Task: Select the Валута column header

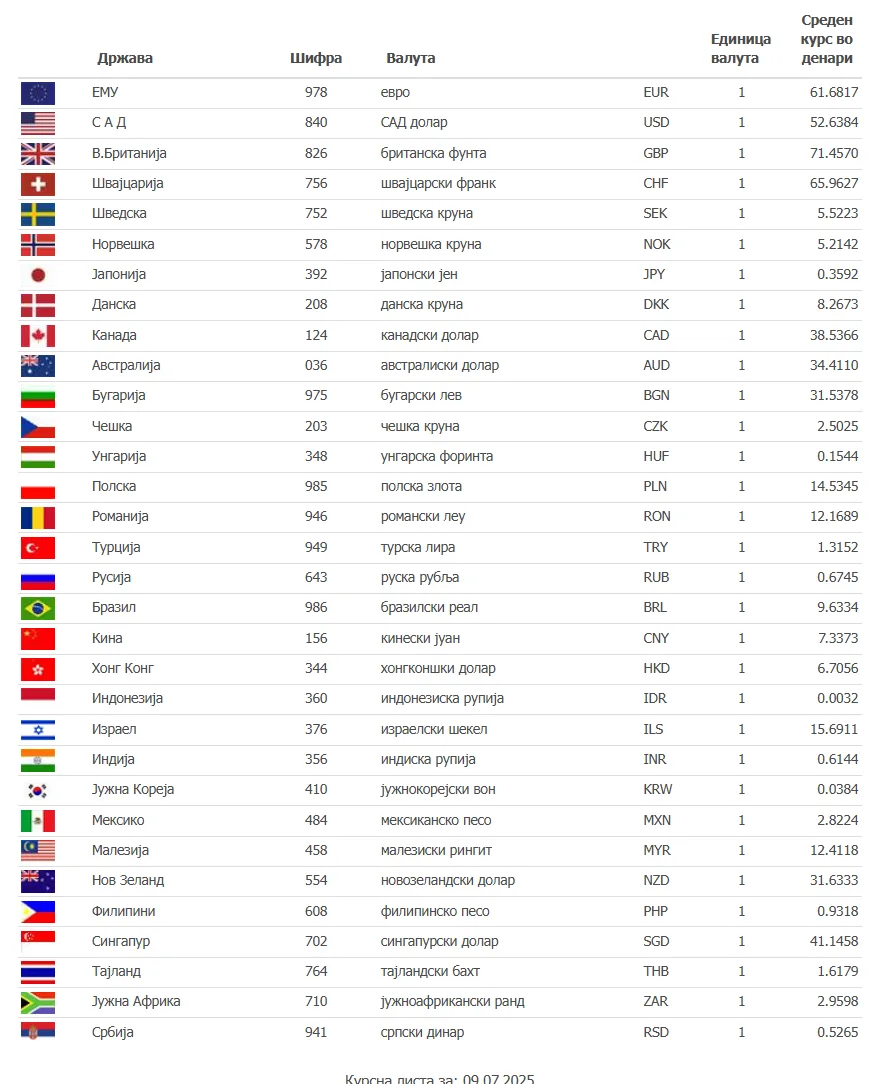Action: (x=411, y=58)
